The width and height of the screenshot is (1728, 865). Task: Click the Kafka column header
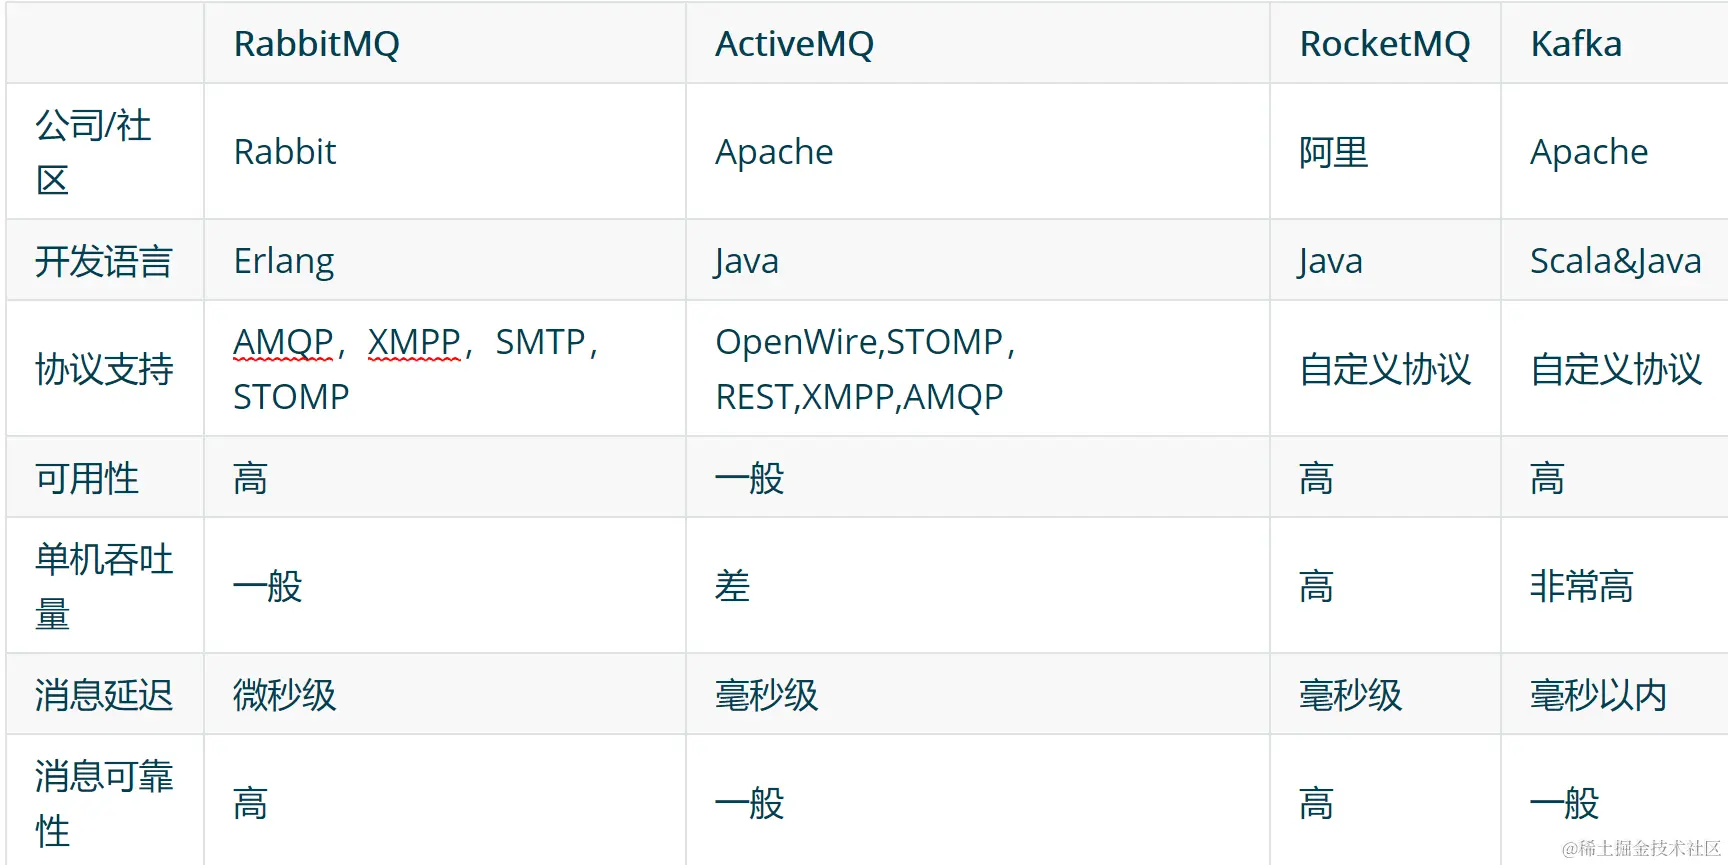click(x=1576, y=44)
